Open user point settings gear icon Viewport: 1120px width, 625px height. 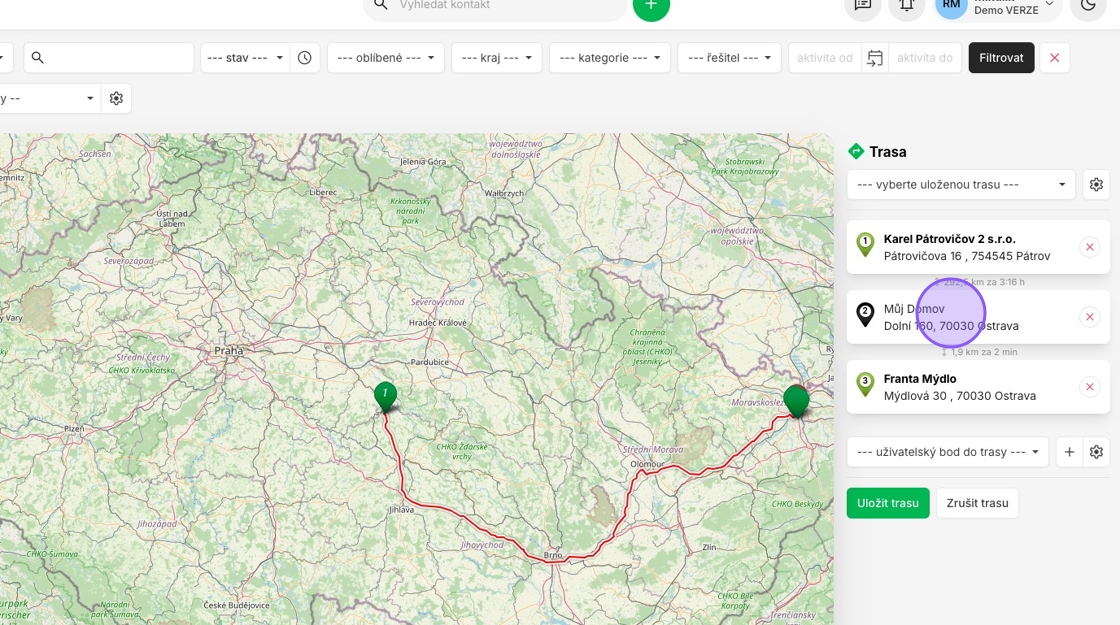(1096, 451)
